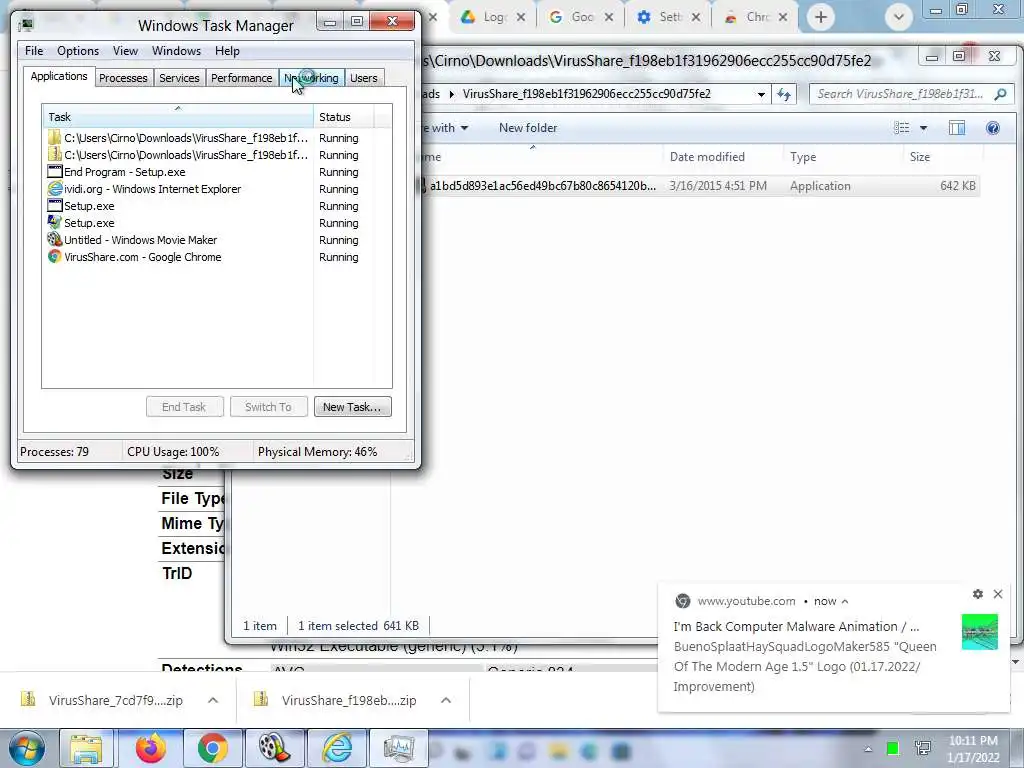Open the File menu in Task Manager
The width and height of the screenshot is (1024, 768).
[x=34, y=51]
